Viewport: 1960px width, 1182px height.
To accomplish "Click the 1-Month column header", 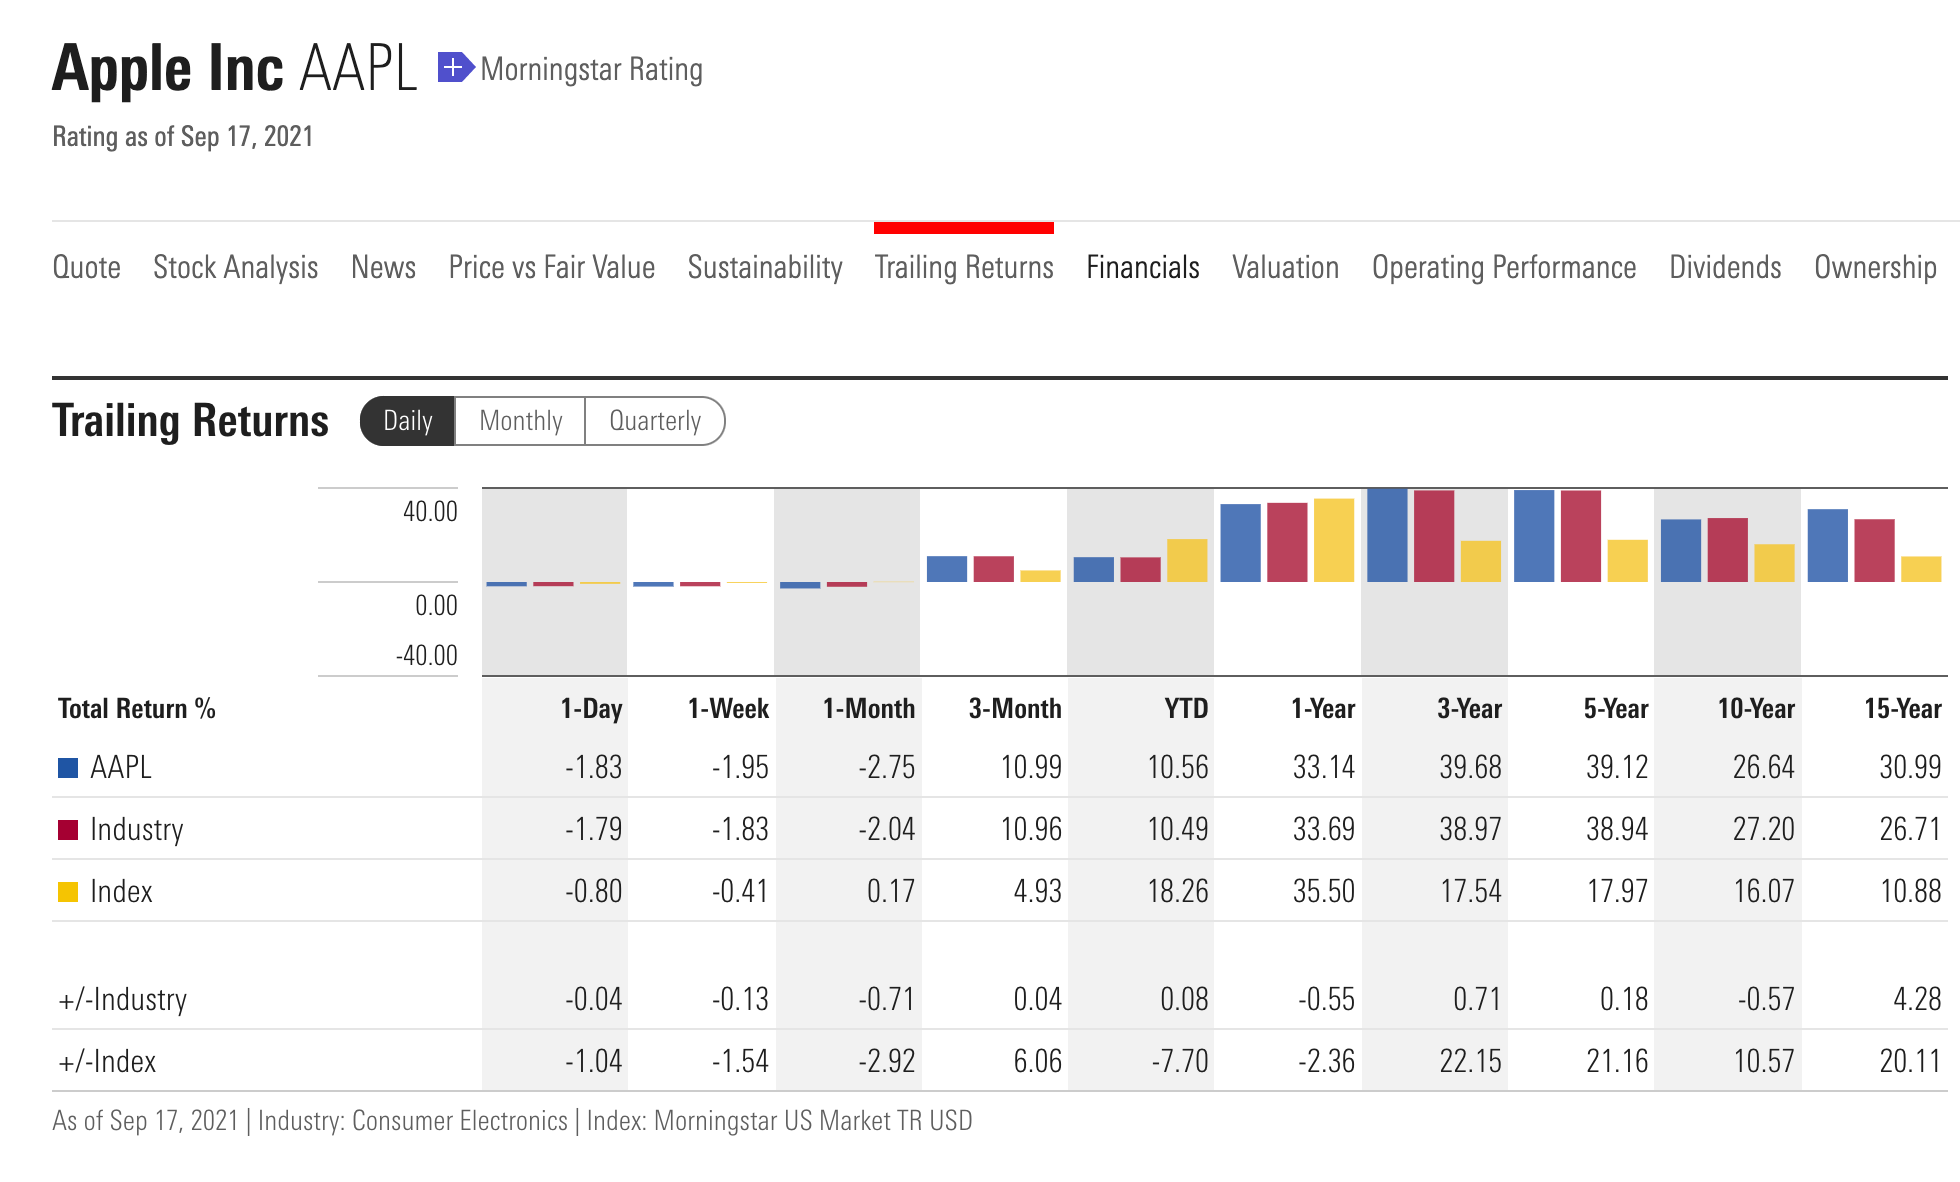I will [x=869, y=708].
